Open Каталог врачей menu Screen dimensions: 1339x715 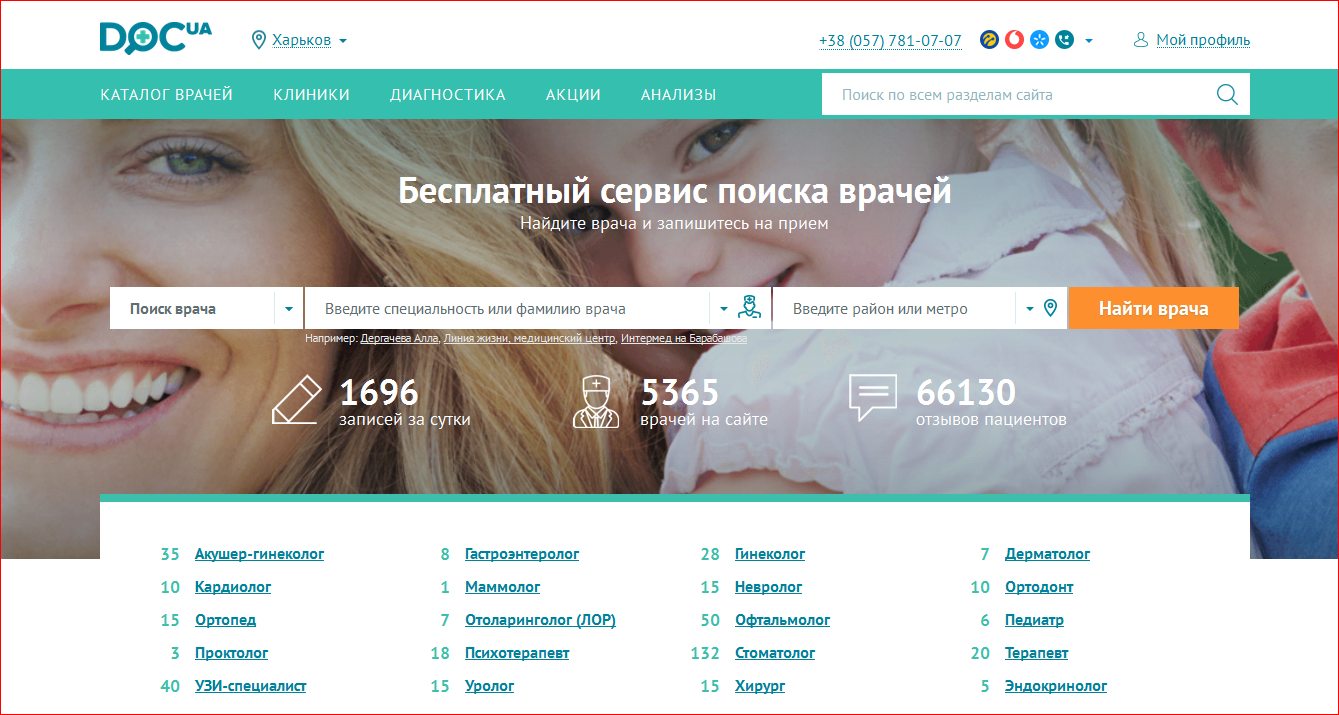[166, 95]
